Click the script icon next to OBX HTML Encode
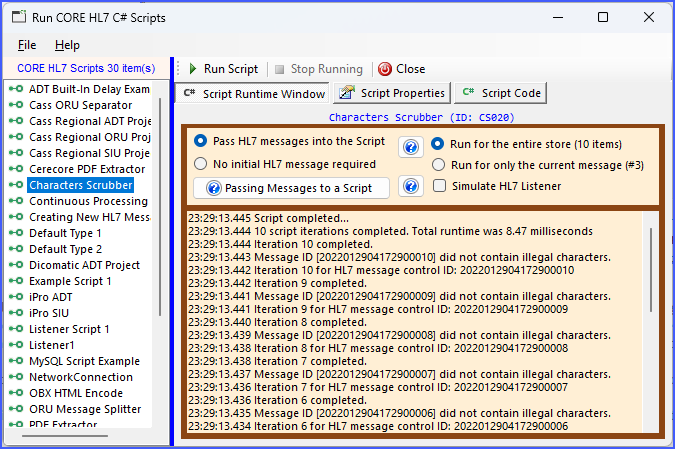The height and width of the screenshot is (449, 675). (16, 393)
